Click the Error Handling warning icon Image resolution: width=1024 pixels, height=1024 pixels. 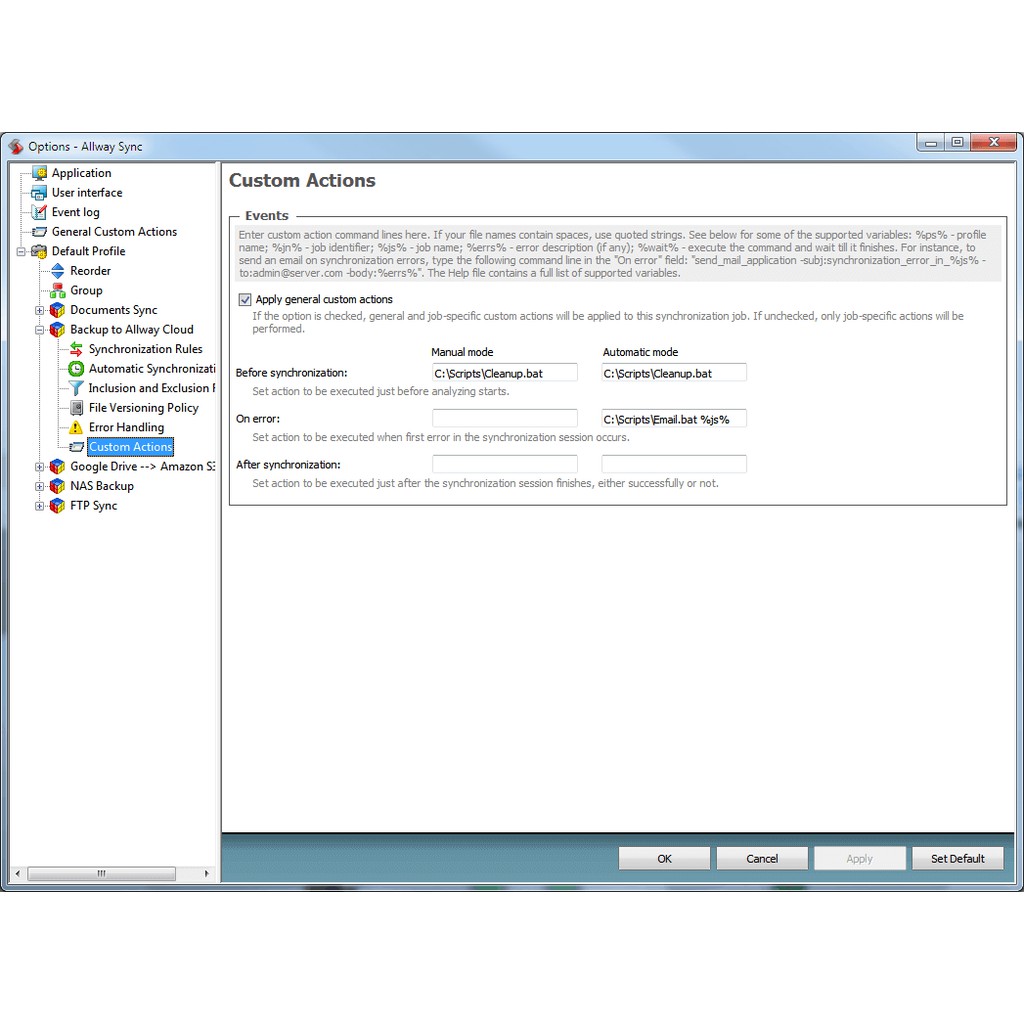click(x=76, y=427)
